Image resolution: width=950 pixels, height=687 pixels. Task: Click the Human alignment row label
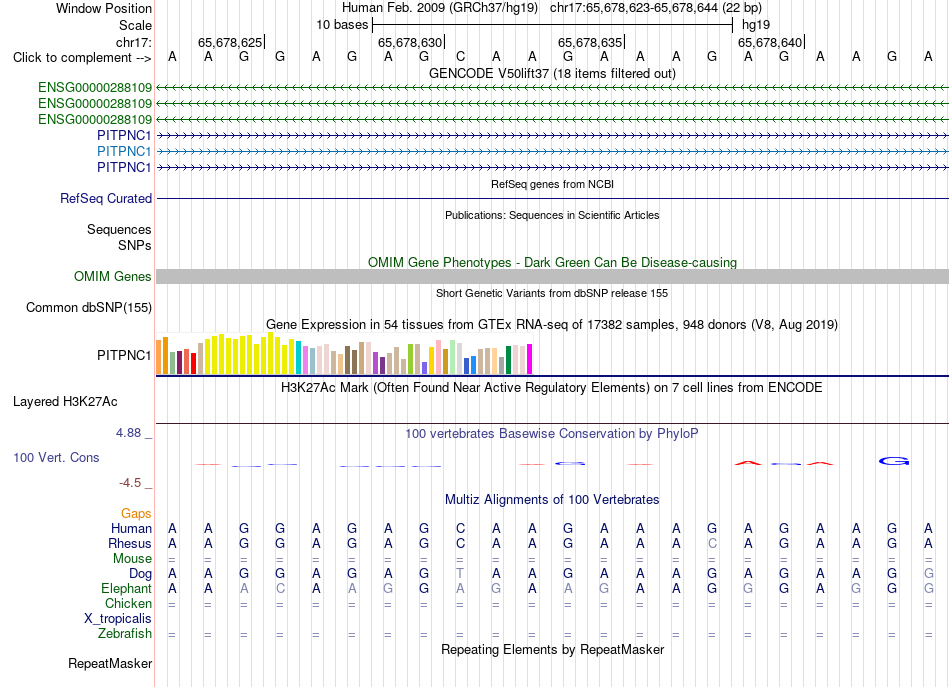click(131, 528)
